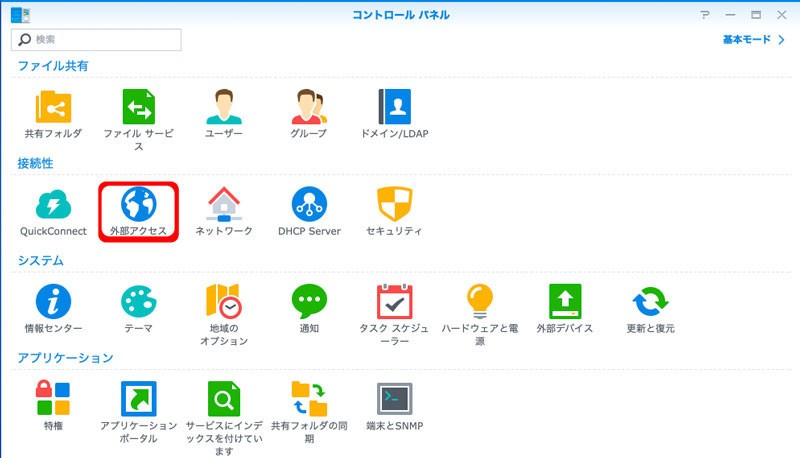Image resolution: width=800 pixels, height=458 pixels.
Task: Open ネットワーク network settings
Action: 223,204
